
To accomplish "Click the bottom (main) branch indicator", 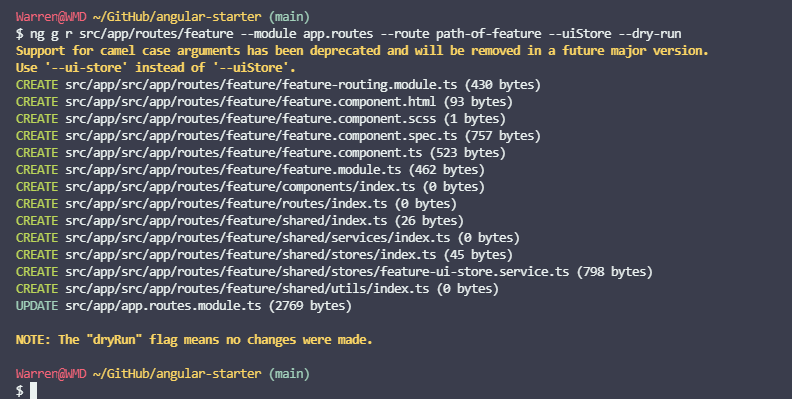I will [x=289, y=374].
